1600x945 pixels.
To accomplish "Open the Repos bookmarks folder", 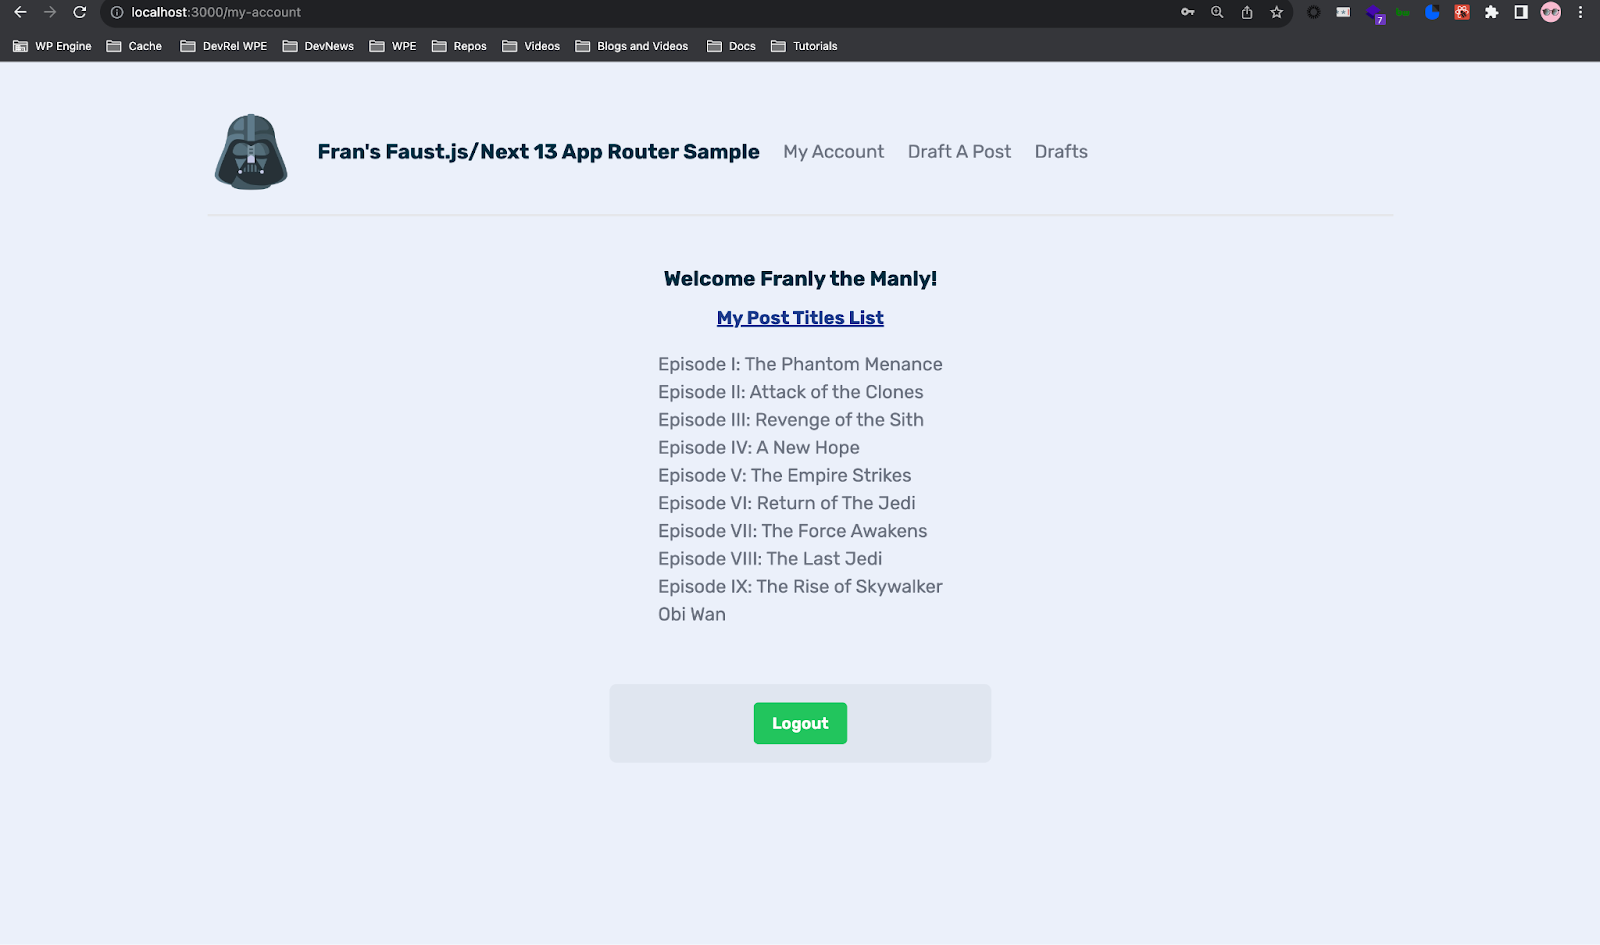I will click(x=459, y=46).
